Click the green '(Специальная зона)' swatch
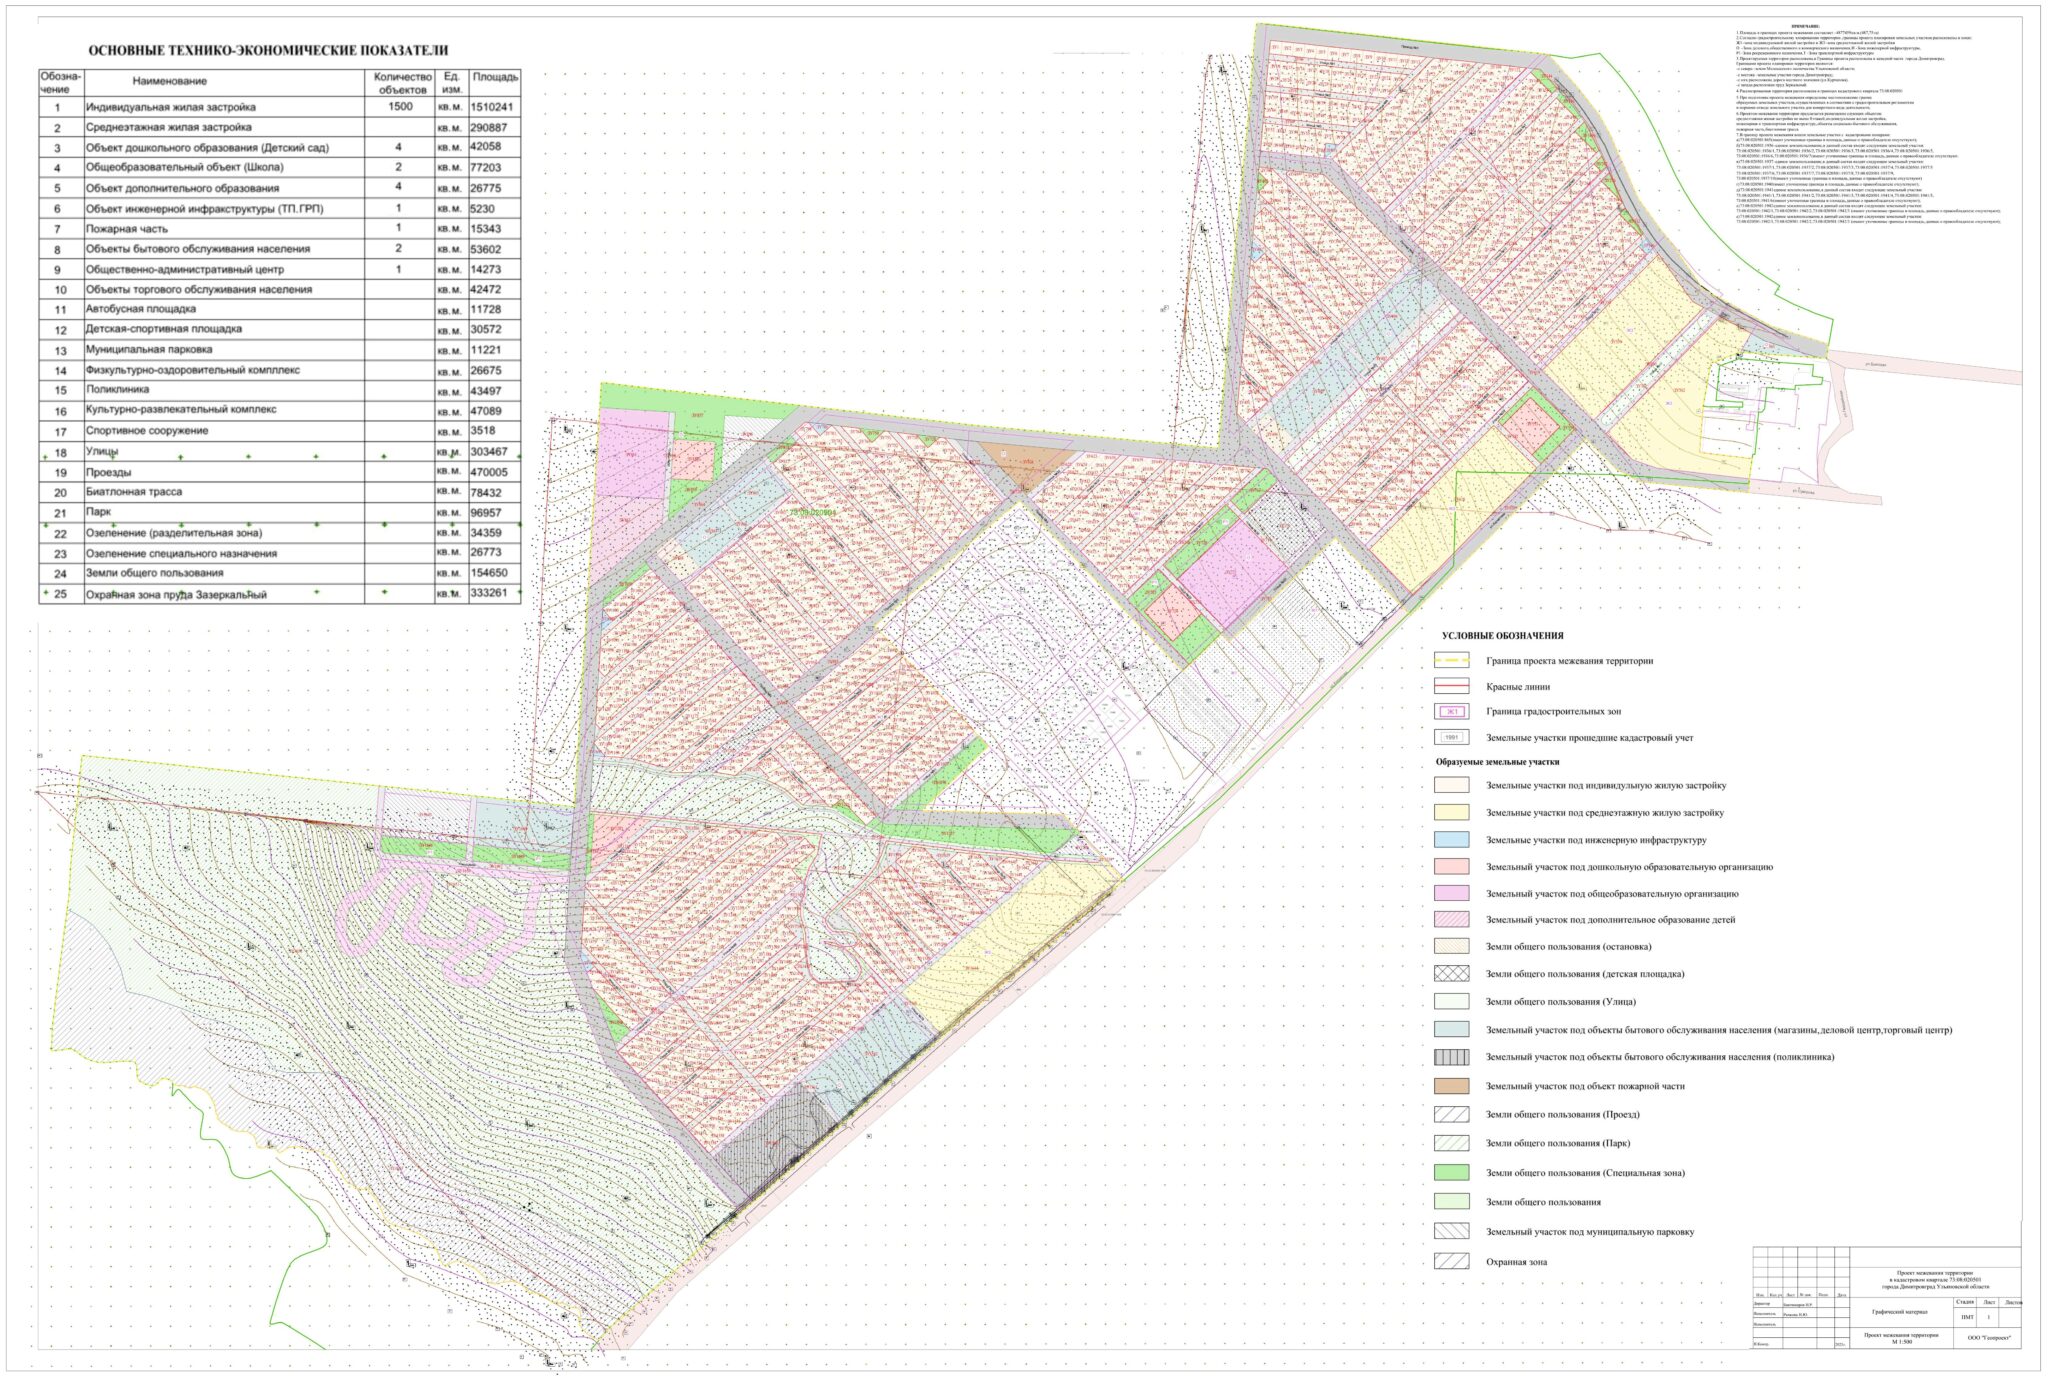 click(1451, 1173)
